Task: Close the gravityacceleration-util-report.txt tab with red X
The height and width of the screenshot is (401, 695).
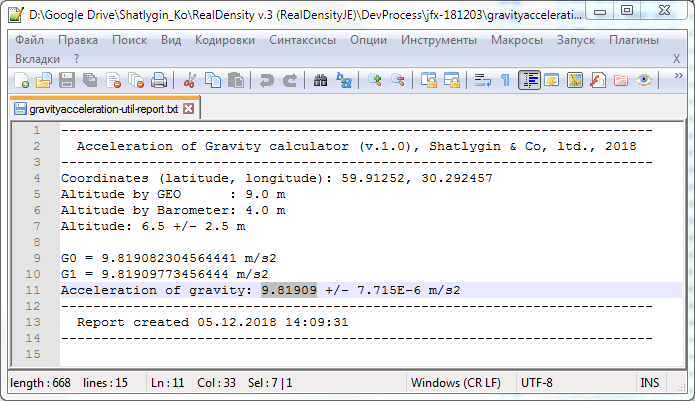Action: 188,109
